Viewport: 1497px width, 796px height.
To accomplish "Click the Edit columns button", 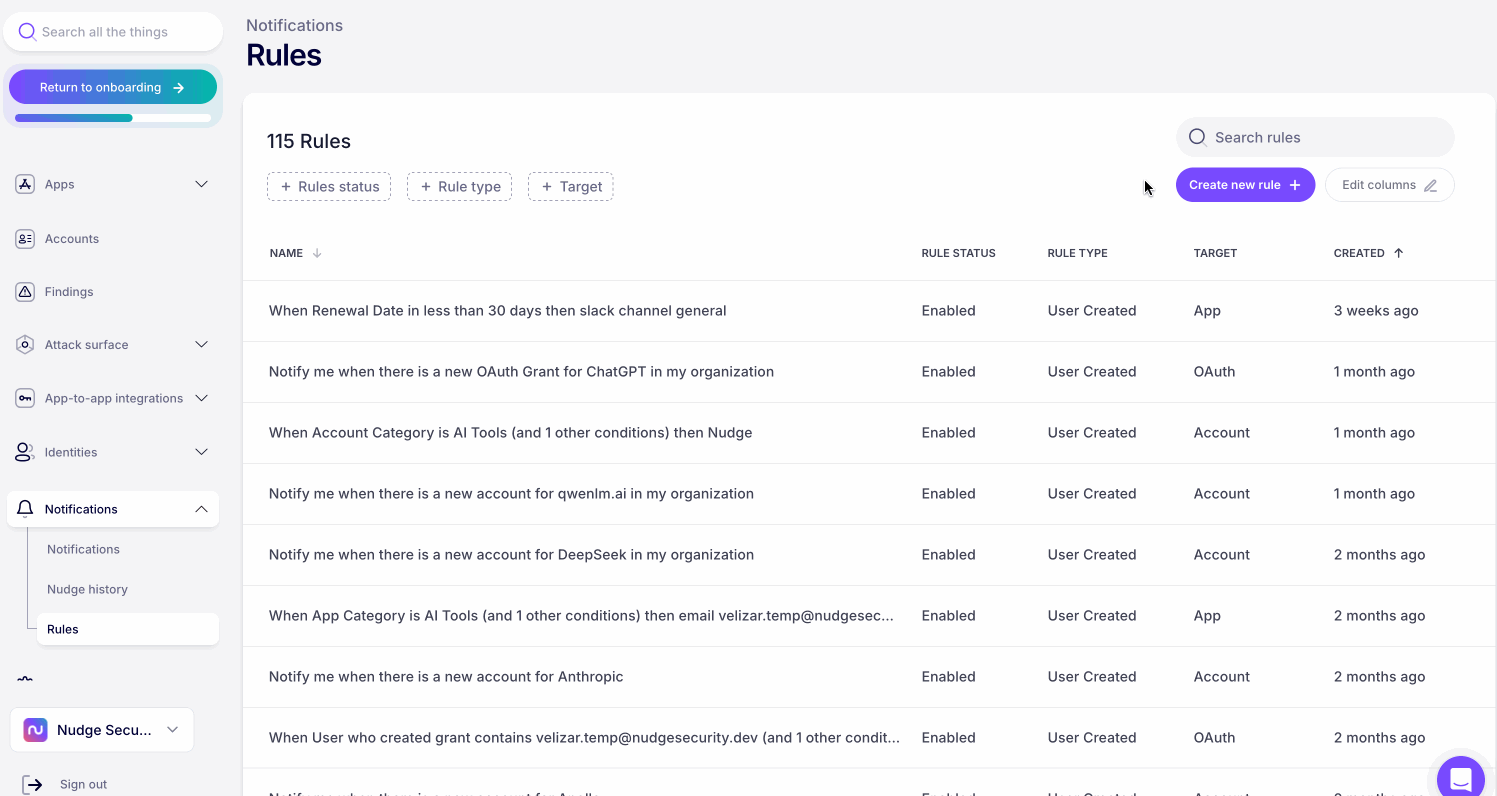I will (x=1389, y=185).
